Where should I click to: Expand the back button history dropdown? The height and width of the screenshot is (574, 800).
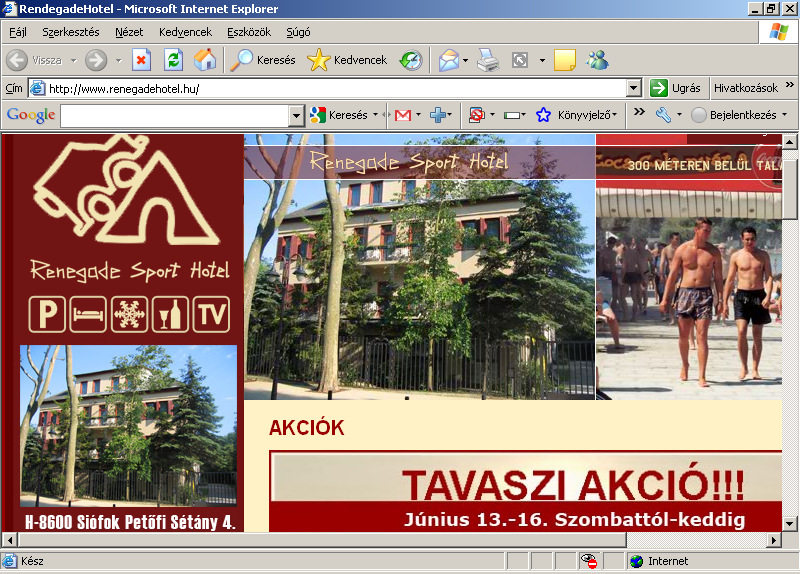[x=74, y=61]
